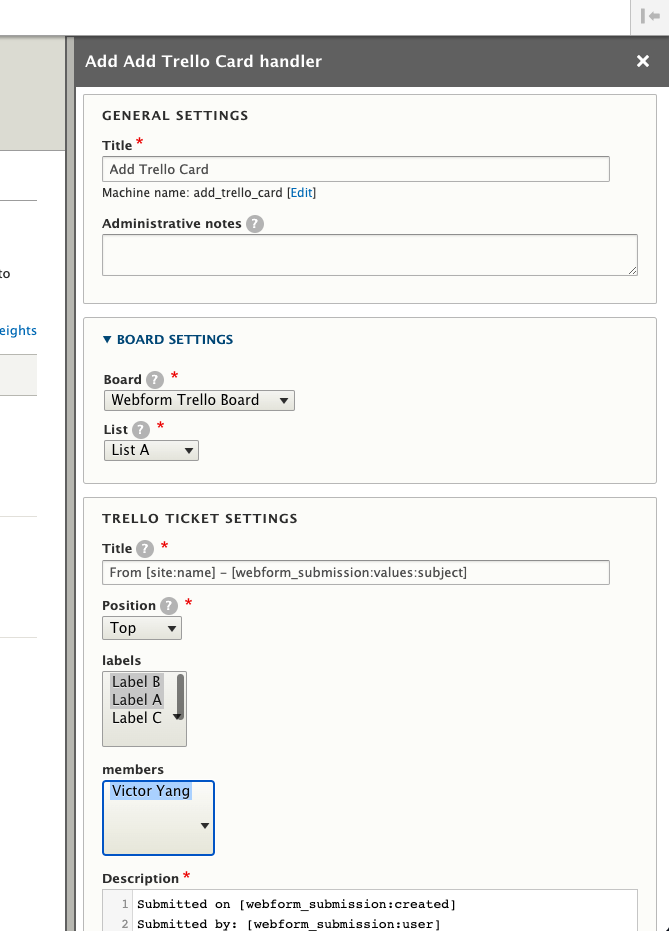Select Label A in the labels list

point(136,699)
